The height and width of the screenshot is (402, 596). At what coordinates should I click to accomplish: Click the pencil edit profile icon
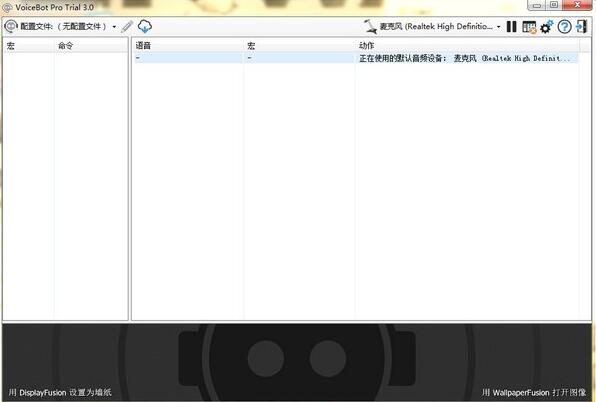click(x=127, y=27)
